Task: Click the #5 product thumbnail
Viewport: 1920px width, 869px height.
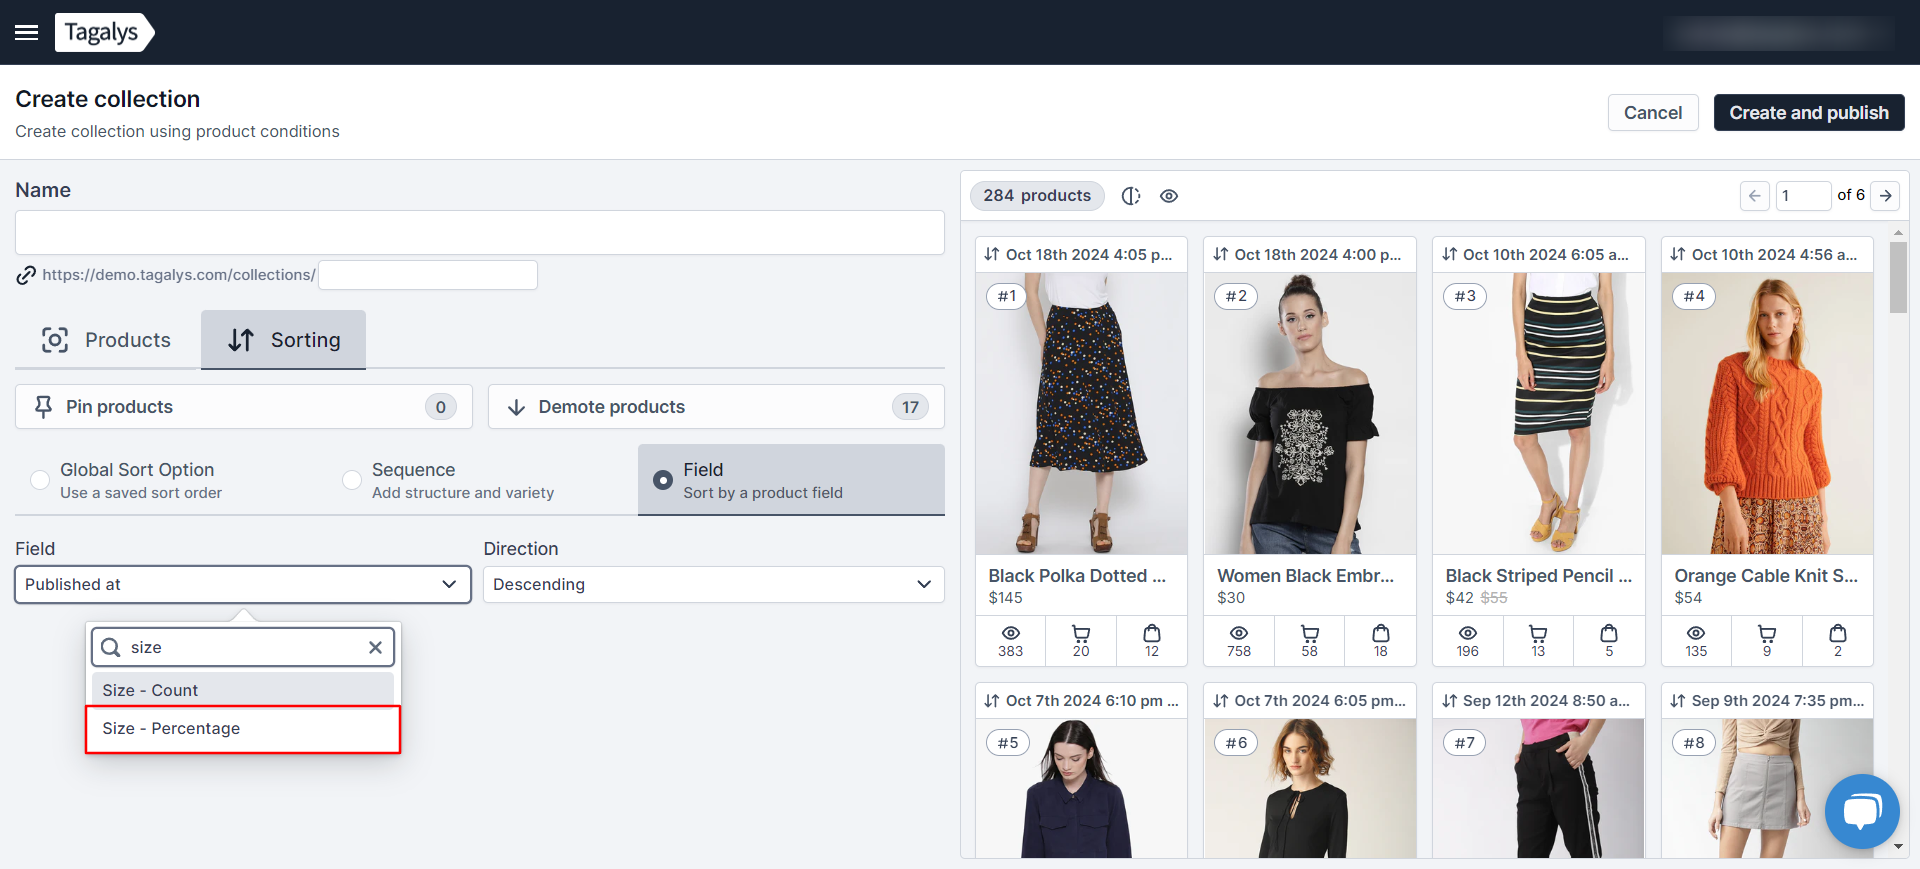Action: click(1081, 789)
